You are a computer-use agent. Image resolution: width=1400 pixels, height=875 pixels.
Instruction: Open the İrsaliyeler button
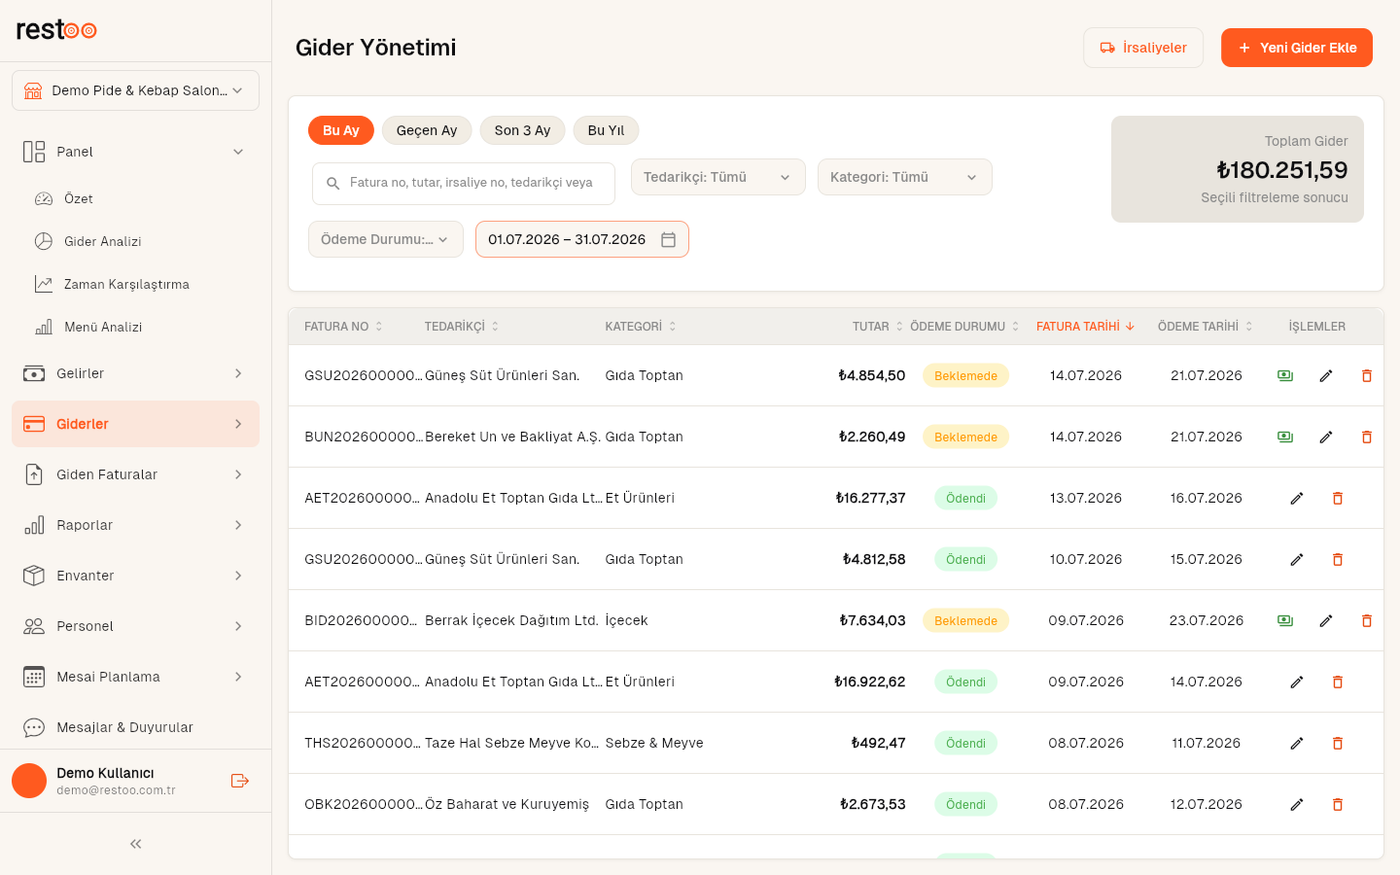point(1143,48)
